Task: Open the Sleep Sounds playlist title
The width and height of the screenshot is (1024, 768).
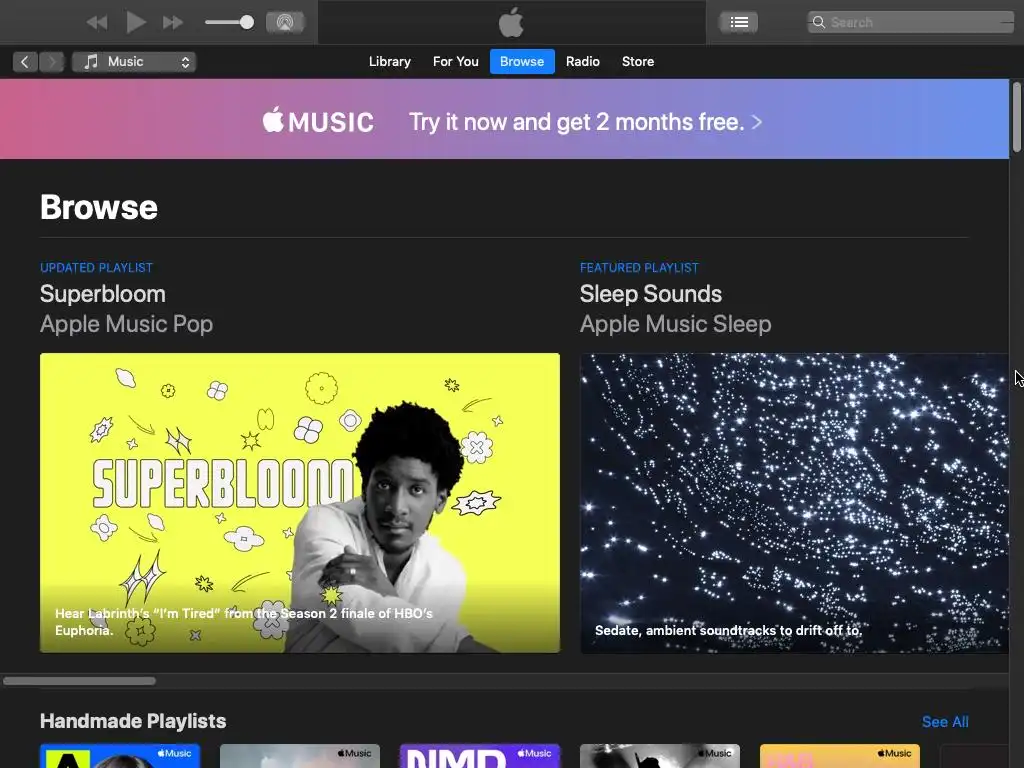Action: 650,294
